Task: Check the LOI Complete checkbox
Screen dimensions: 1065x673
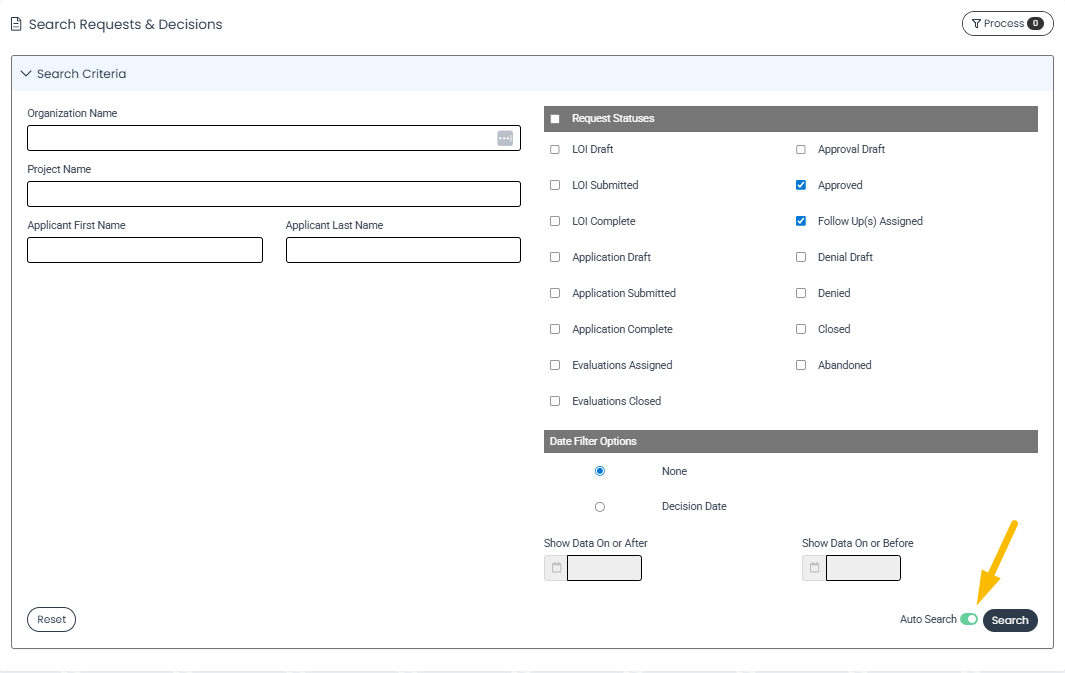Action: (555, 221)
